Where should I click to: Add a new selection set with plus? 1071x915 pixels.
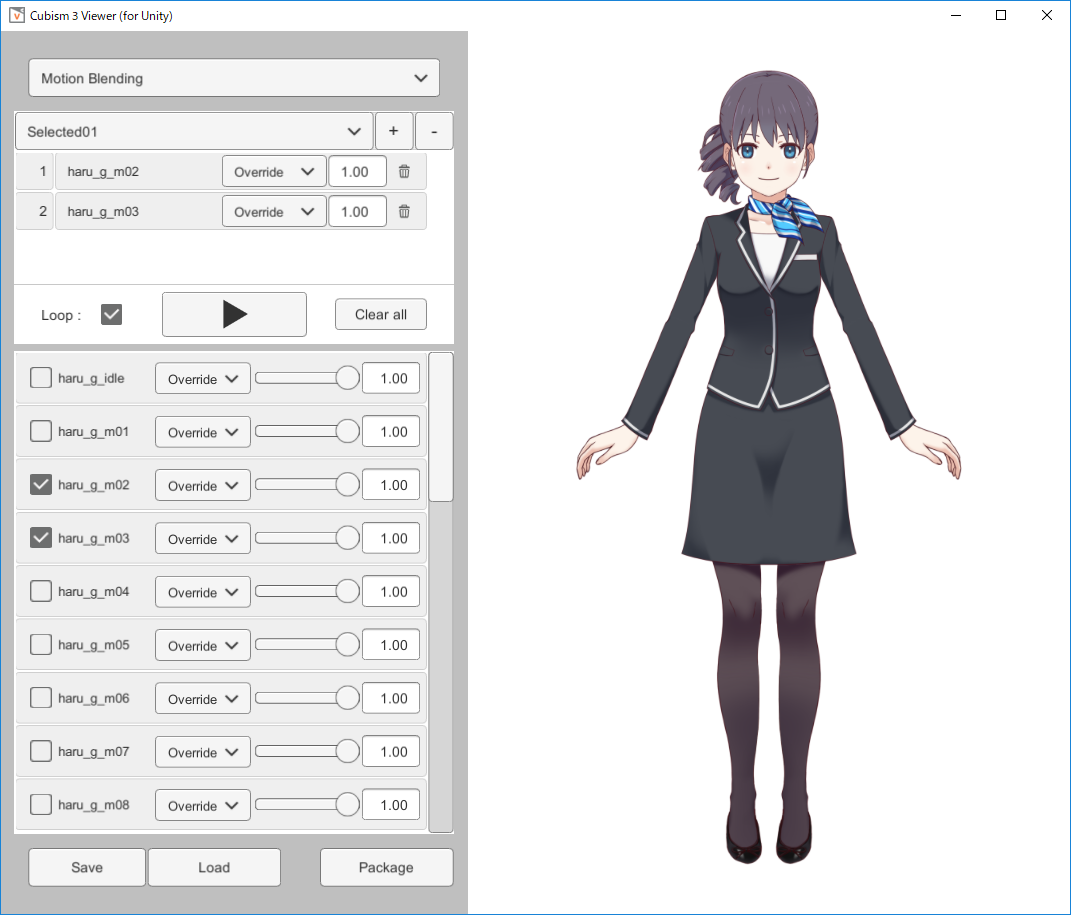(393, 131)
